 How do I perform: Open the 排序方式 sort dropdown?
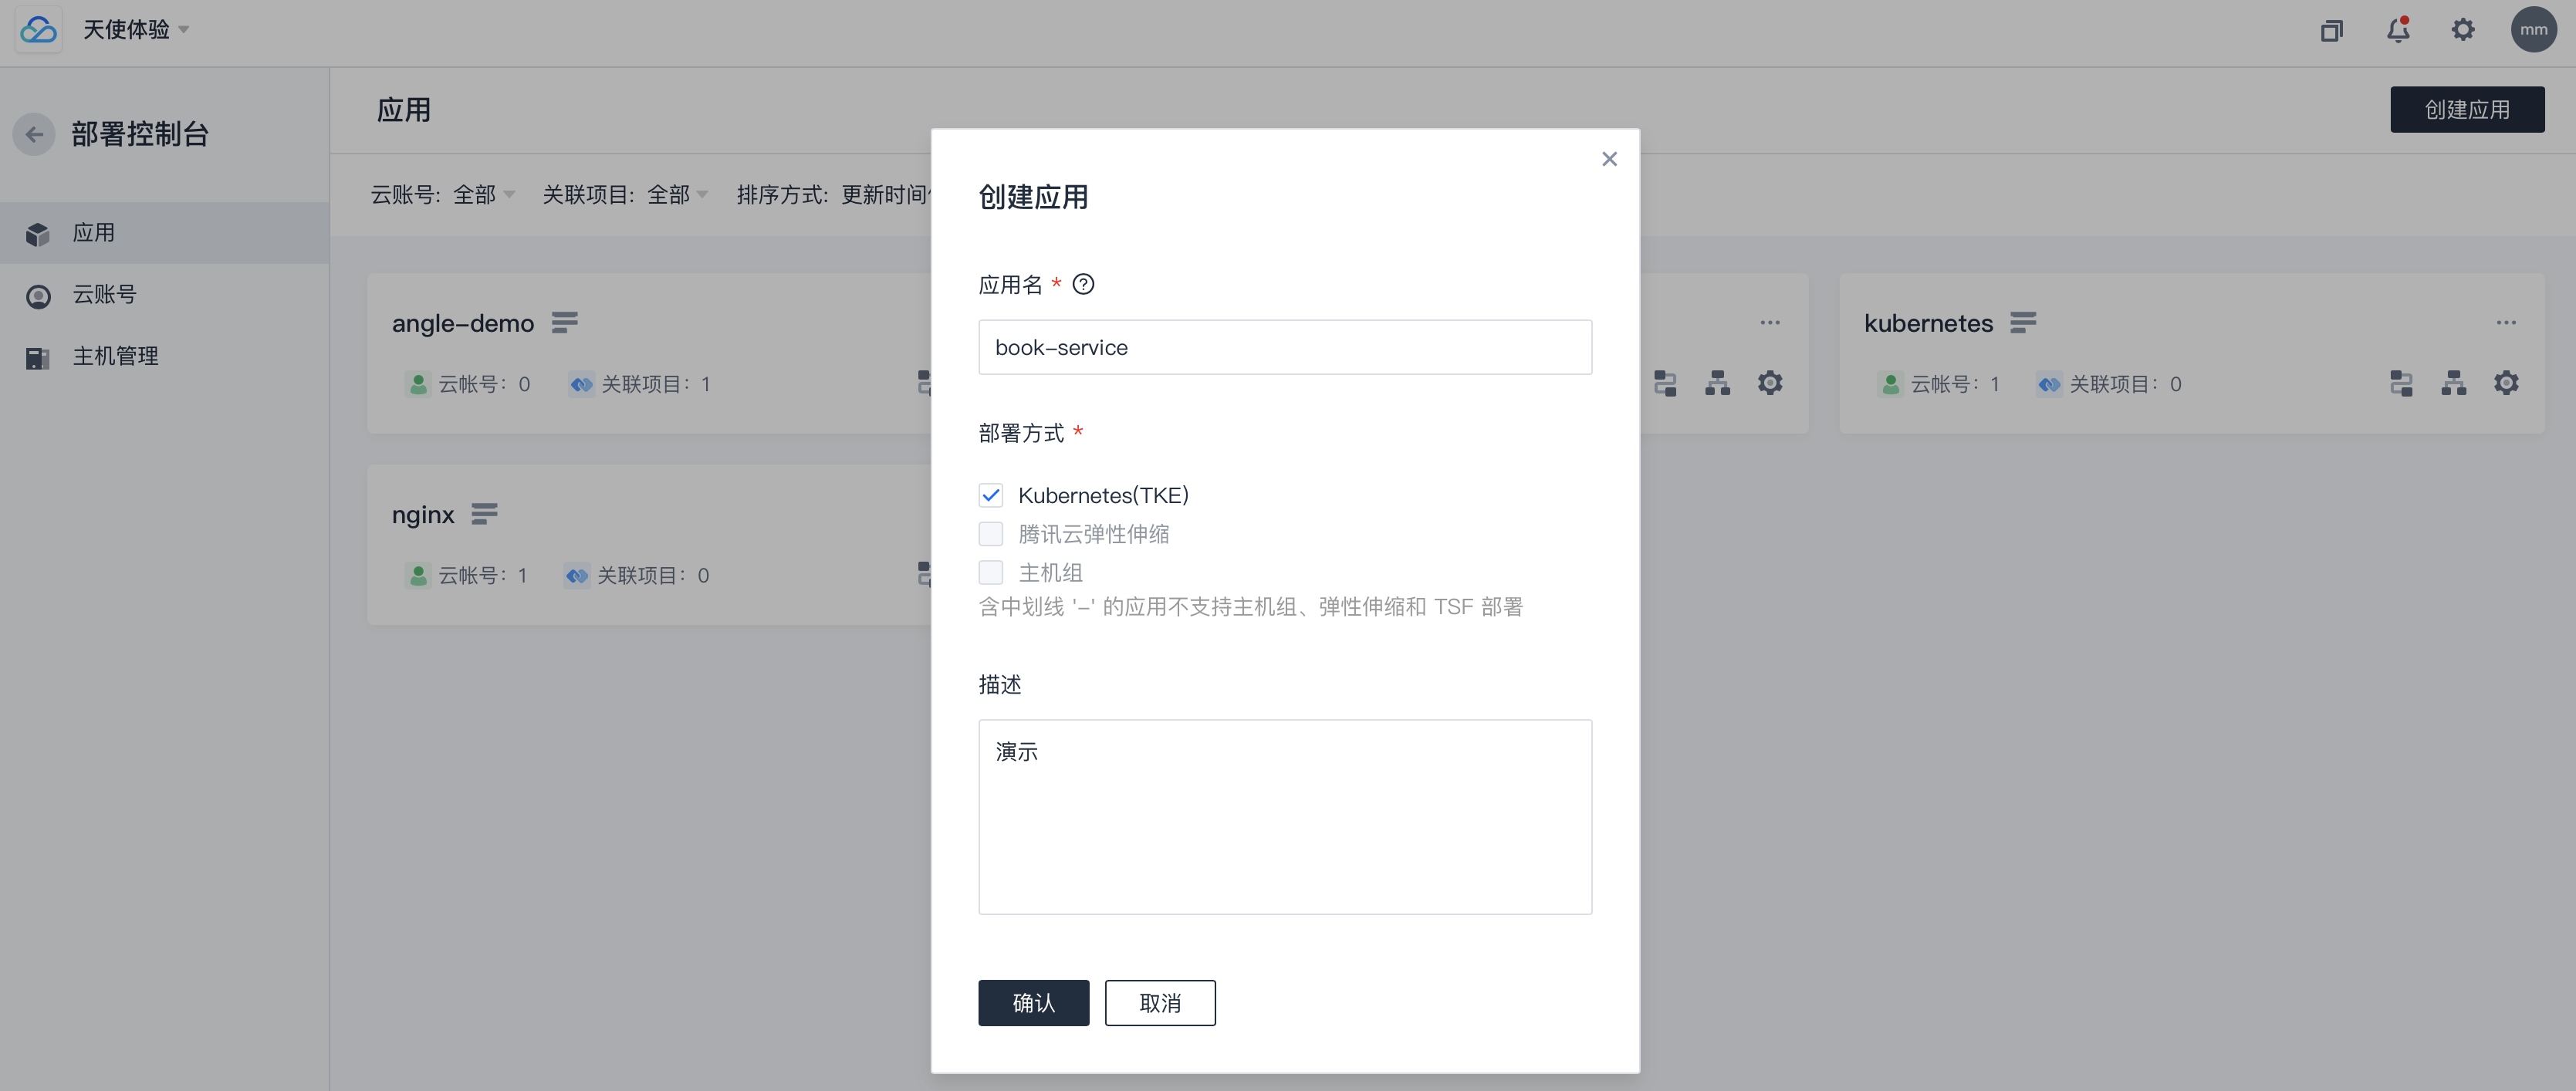tap(834, 194)
